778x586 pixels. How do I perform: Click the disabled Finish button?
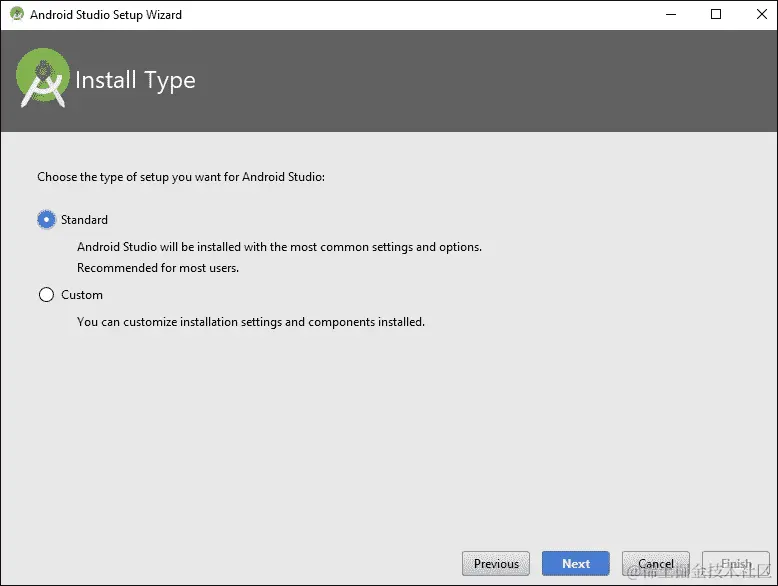[x=736, y=564]
